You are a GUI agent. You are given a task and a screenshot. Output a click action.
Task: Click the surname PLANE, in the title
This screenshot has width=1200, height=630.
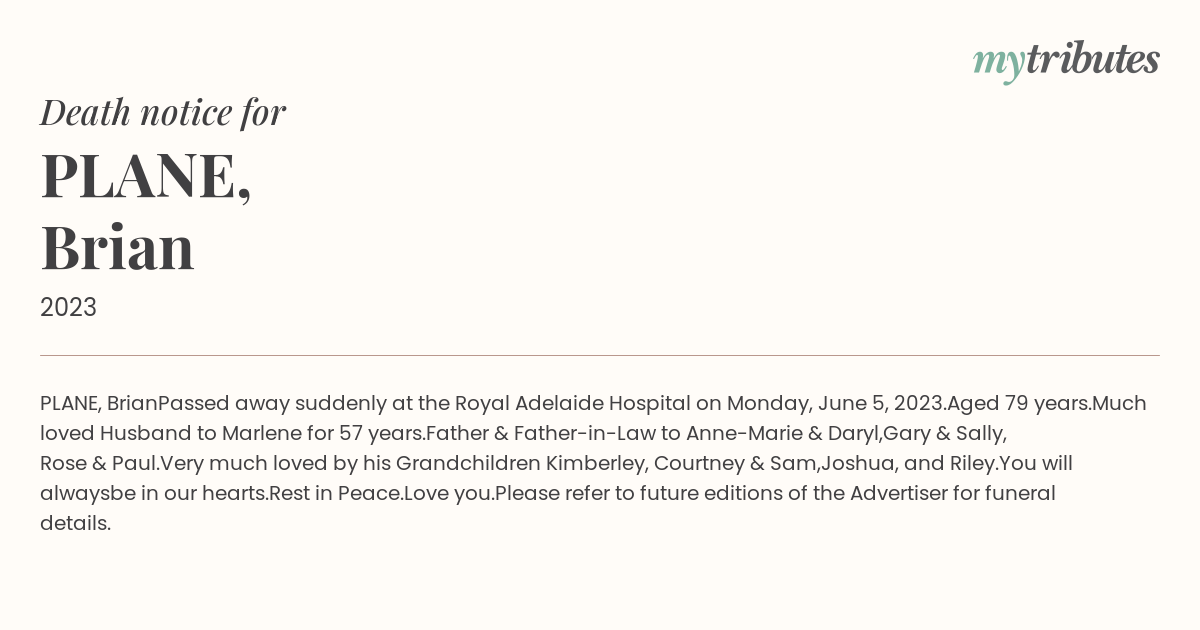(x=146, y=176)
